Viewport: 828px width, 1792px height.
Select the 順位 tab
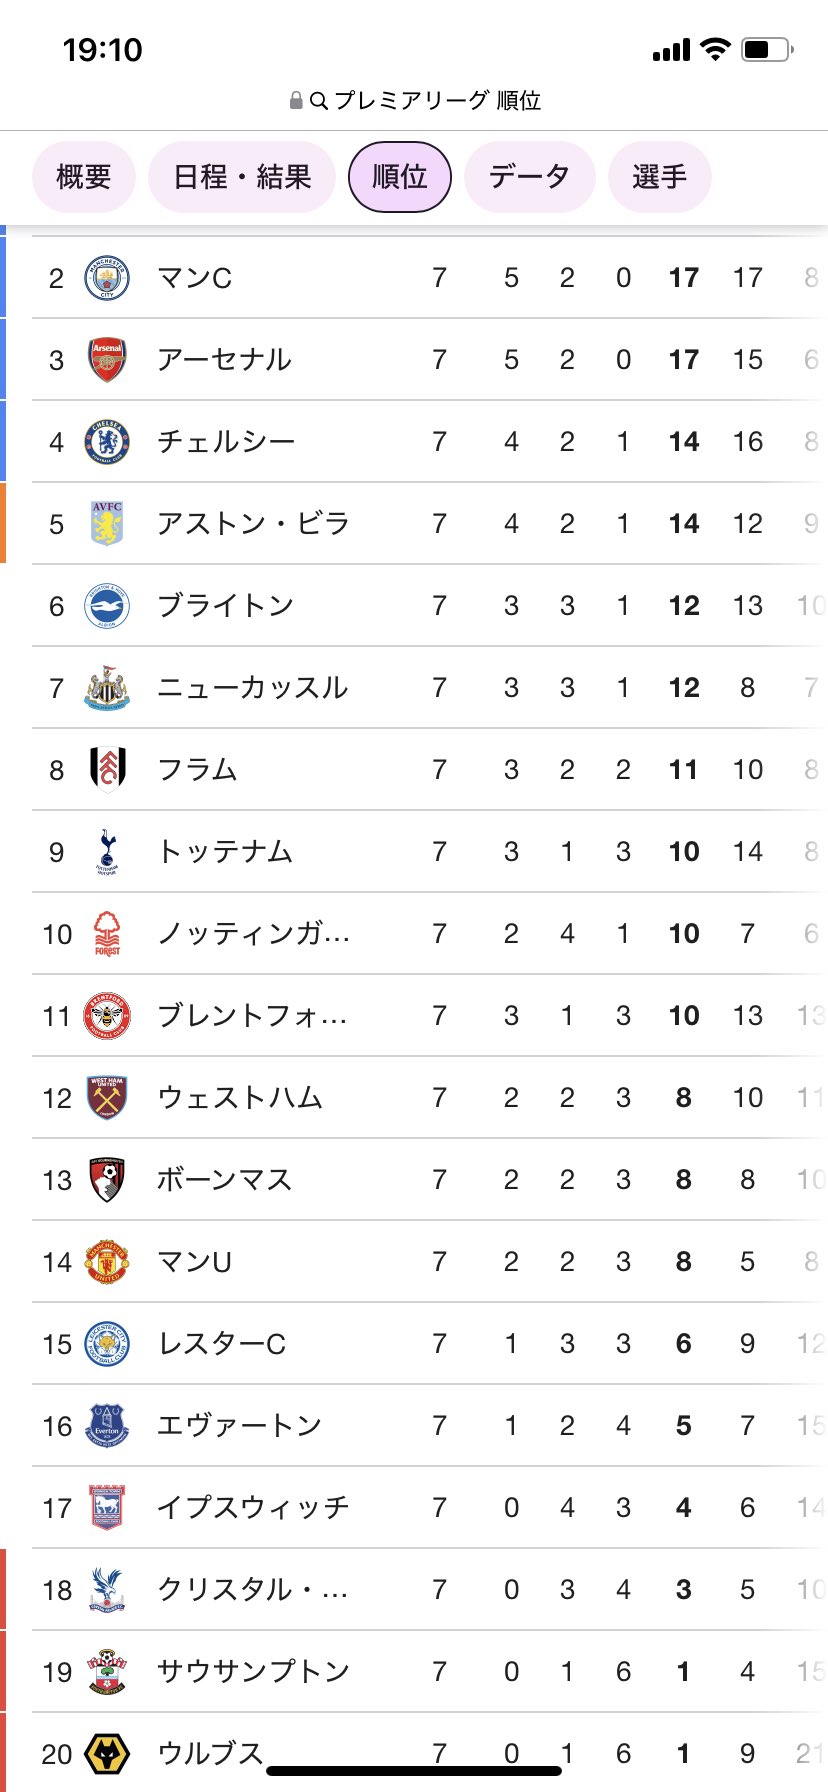(x=400, y=177)
